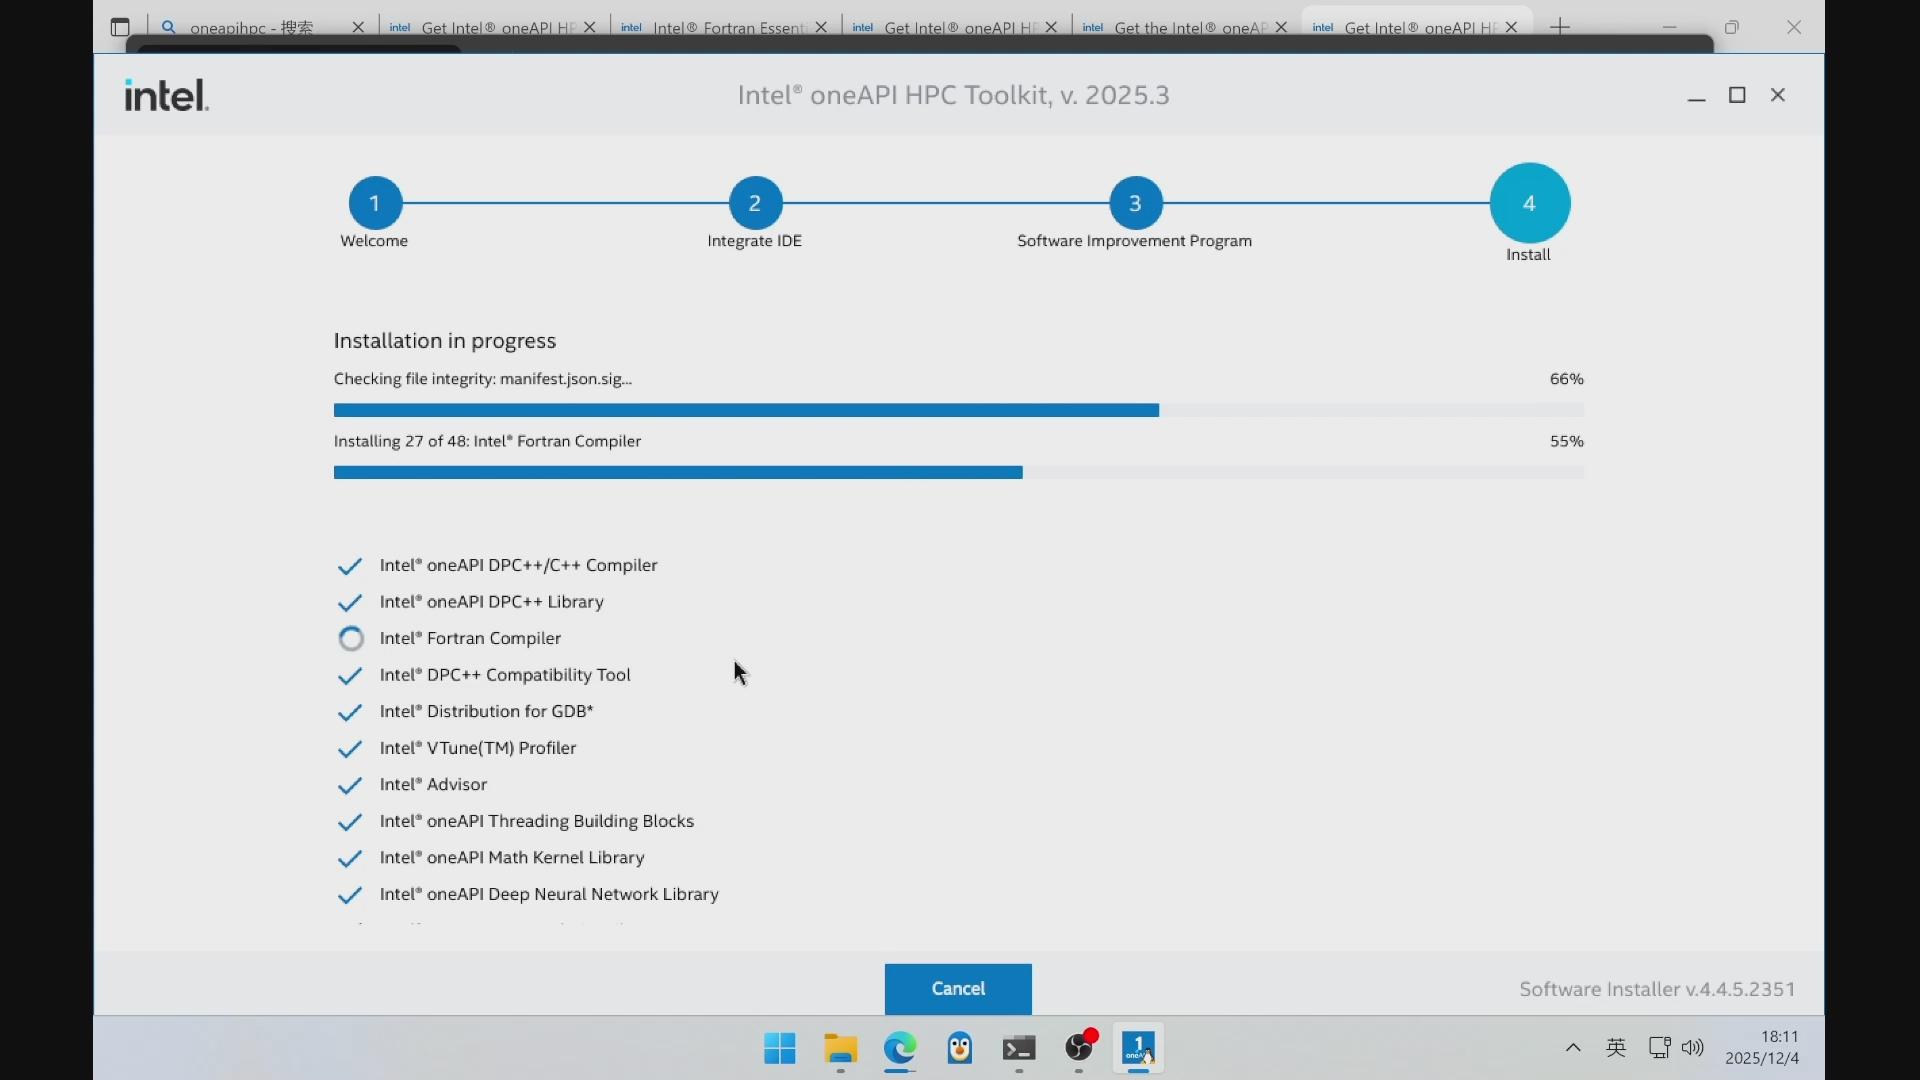Viewport: 1920px width, 1080px height.
Task: Expand hidden system tray icons chevron
Action: (x=1573, y=1047)
